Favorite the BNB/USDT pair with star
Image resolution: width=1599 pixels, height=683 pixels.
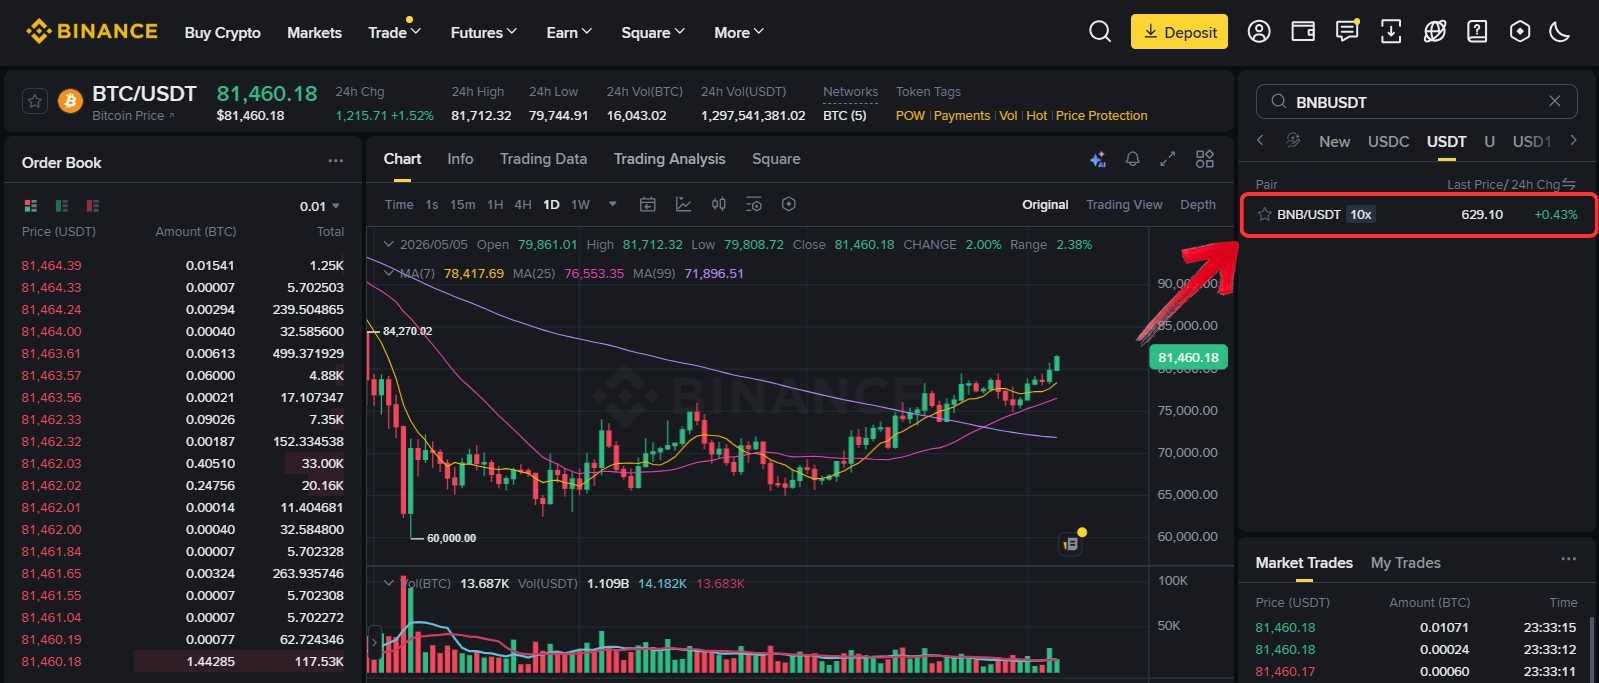[1265, 214]
